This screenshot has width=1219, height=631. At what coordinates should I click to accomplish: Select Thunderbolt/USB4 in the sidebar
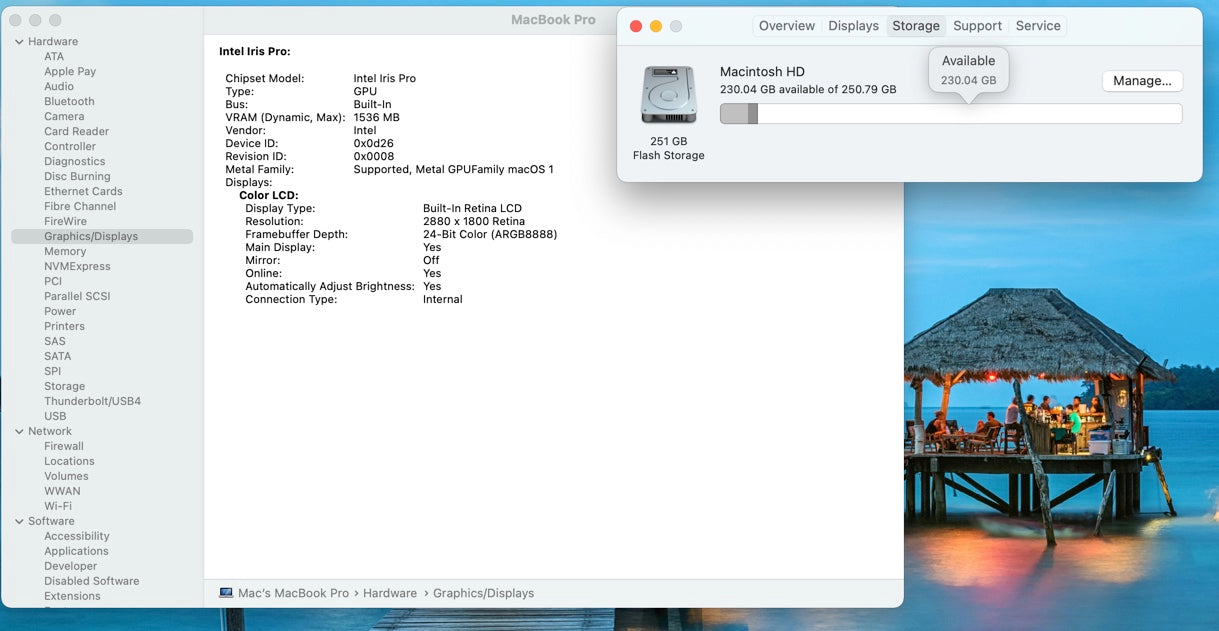92,401
